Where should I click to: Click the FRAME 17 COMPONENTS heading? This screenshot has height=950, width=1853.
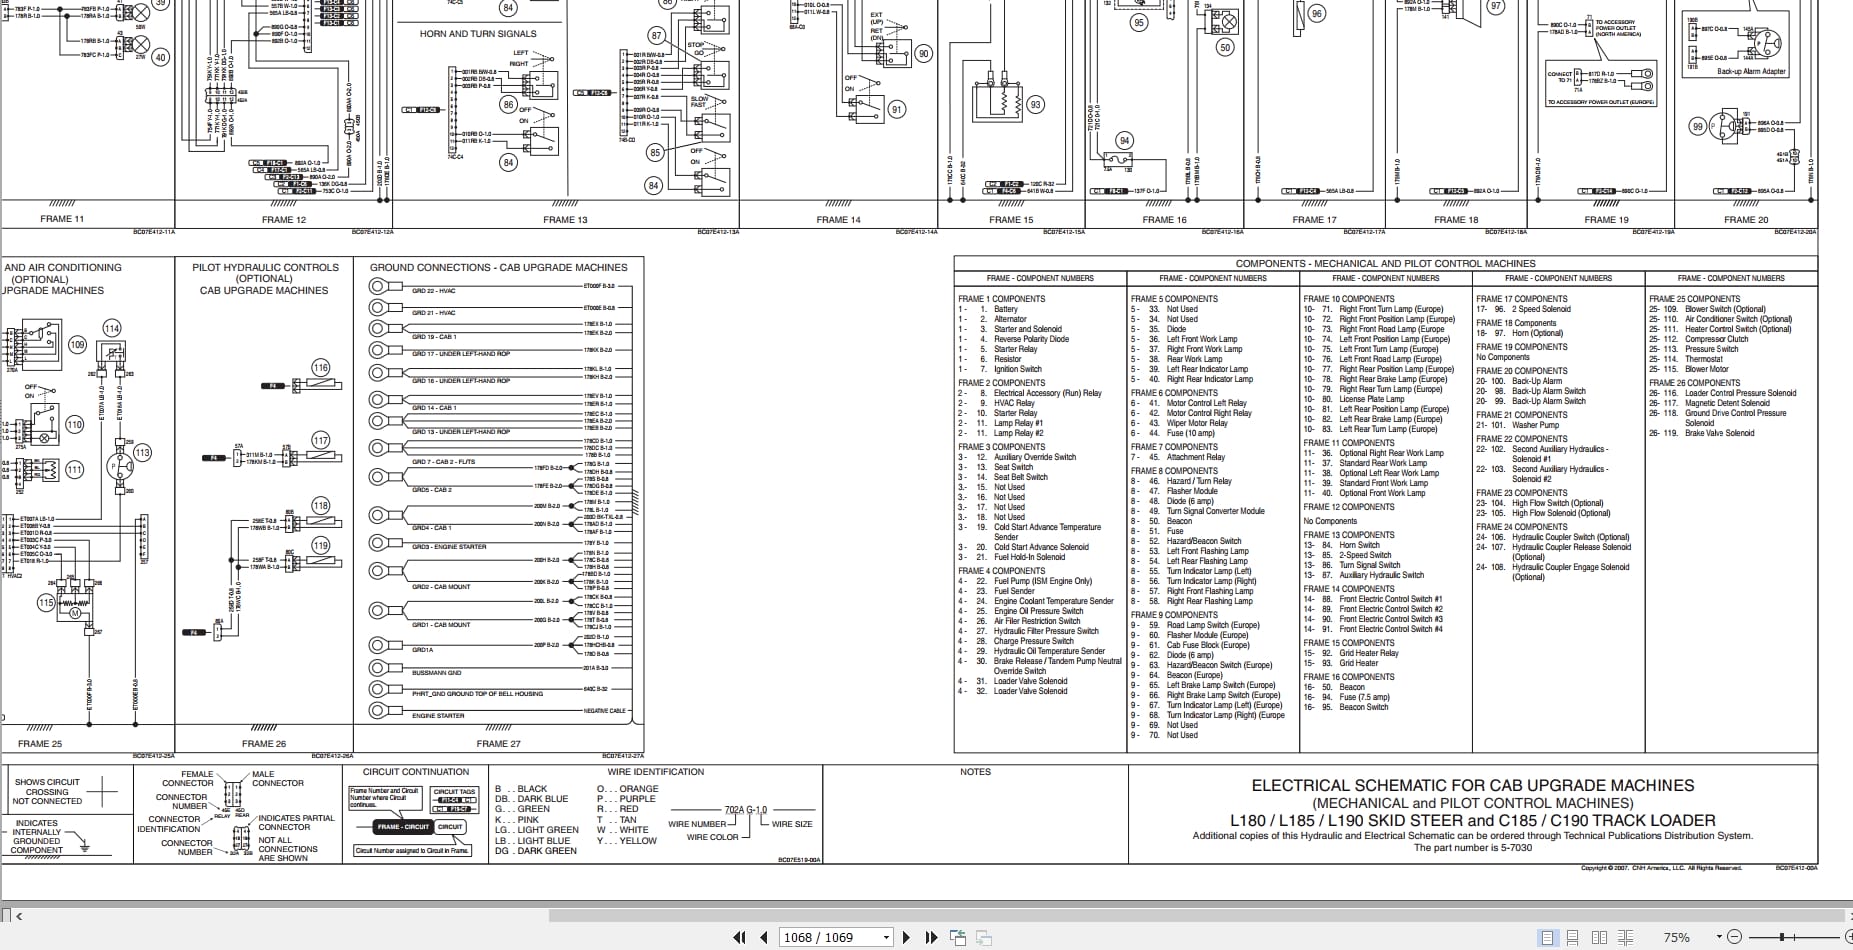[1522, 298]
